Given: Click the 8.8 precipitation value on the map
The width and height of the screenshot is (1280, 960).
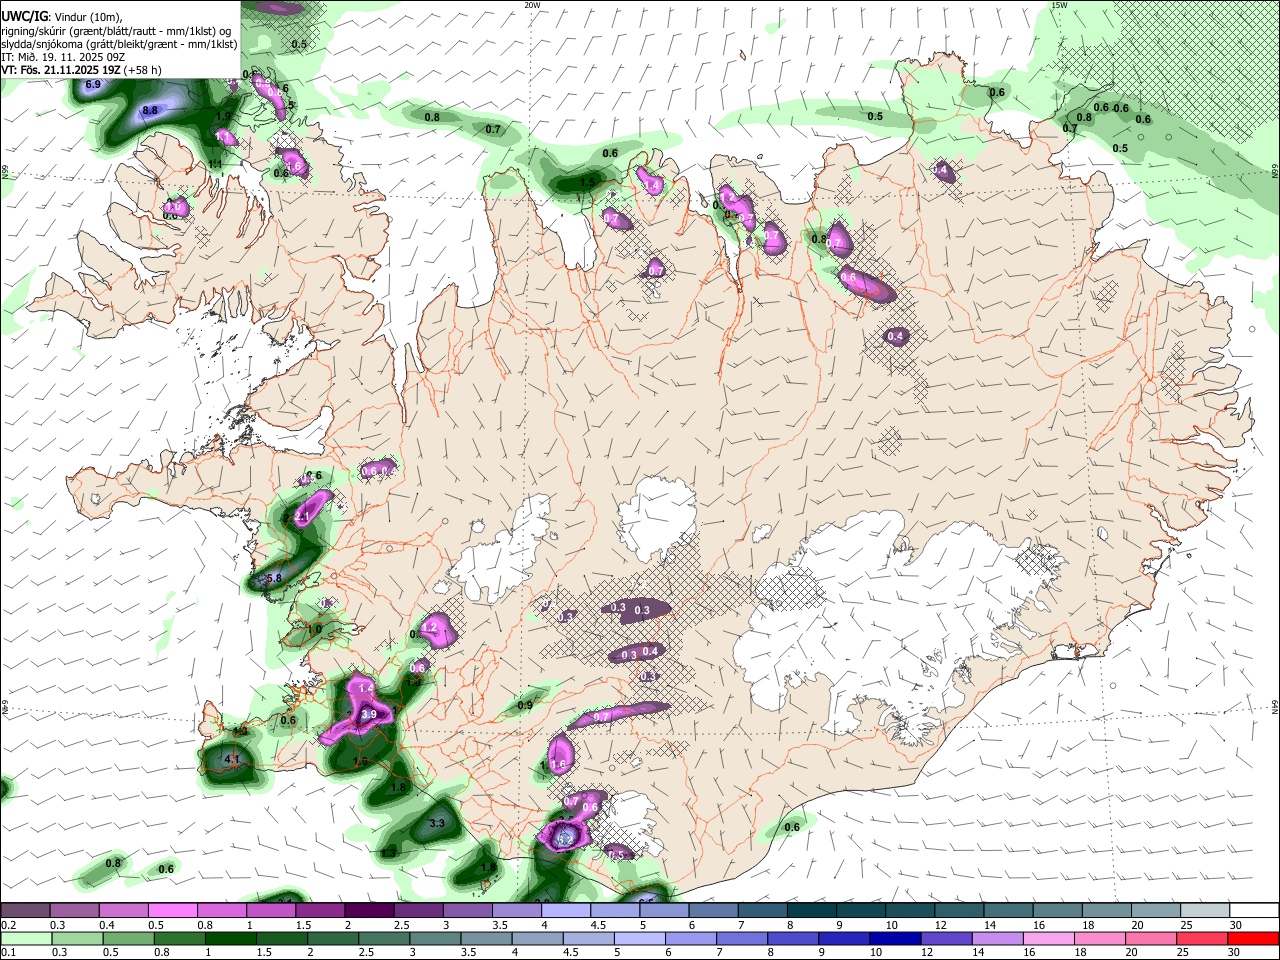Looking at the screenshot, I should tap(151, 110).
